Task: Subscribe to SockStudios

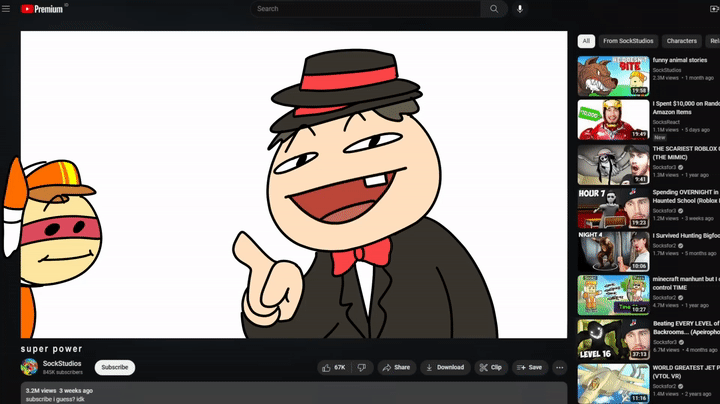Action: tap(115, 367)
